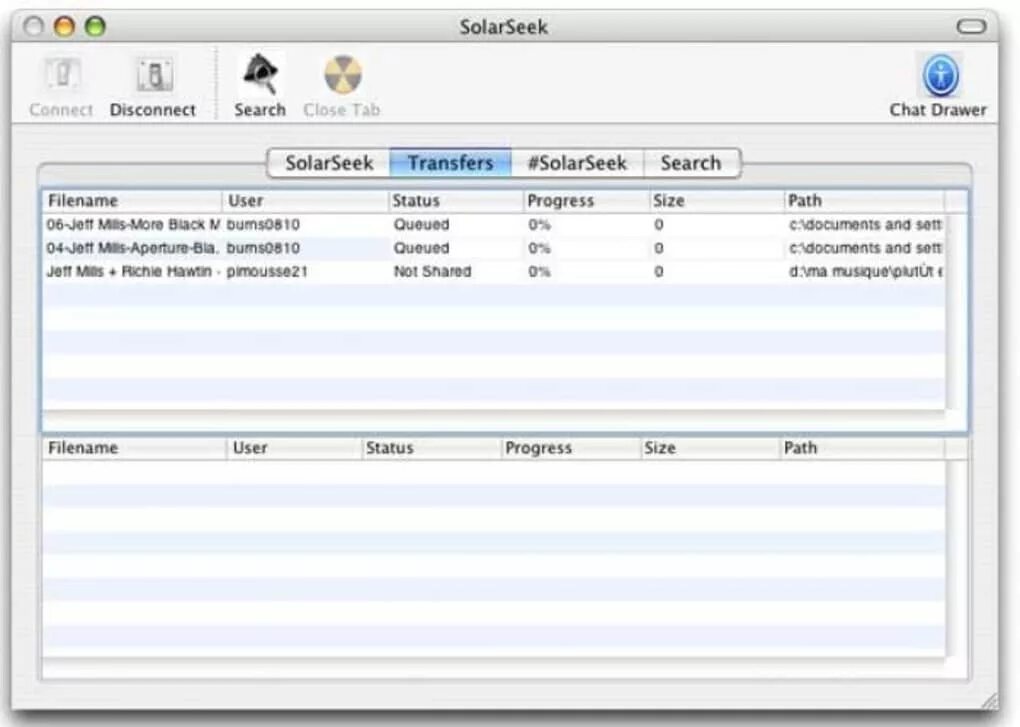Sort upper table by Status header
Screen dimensions: 1020x727
(455, 201)
